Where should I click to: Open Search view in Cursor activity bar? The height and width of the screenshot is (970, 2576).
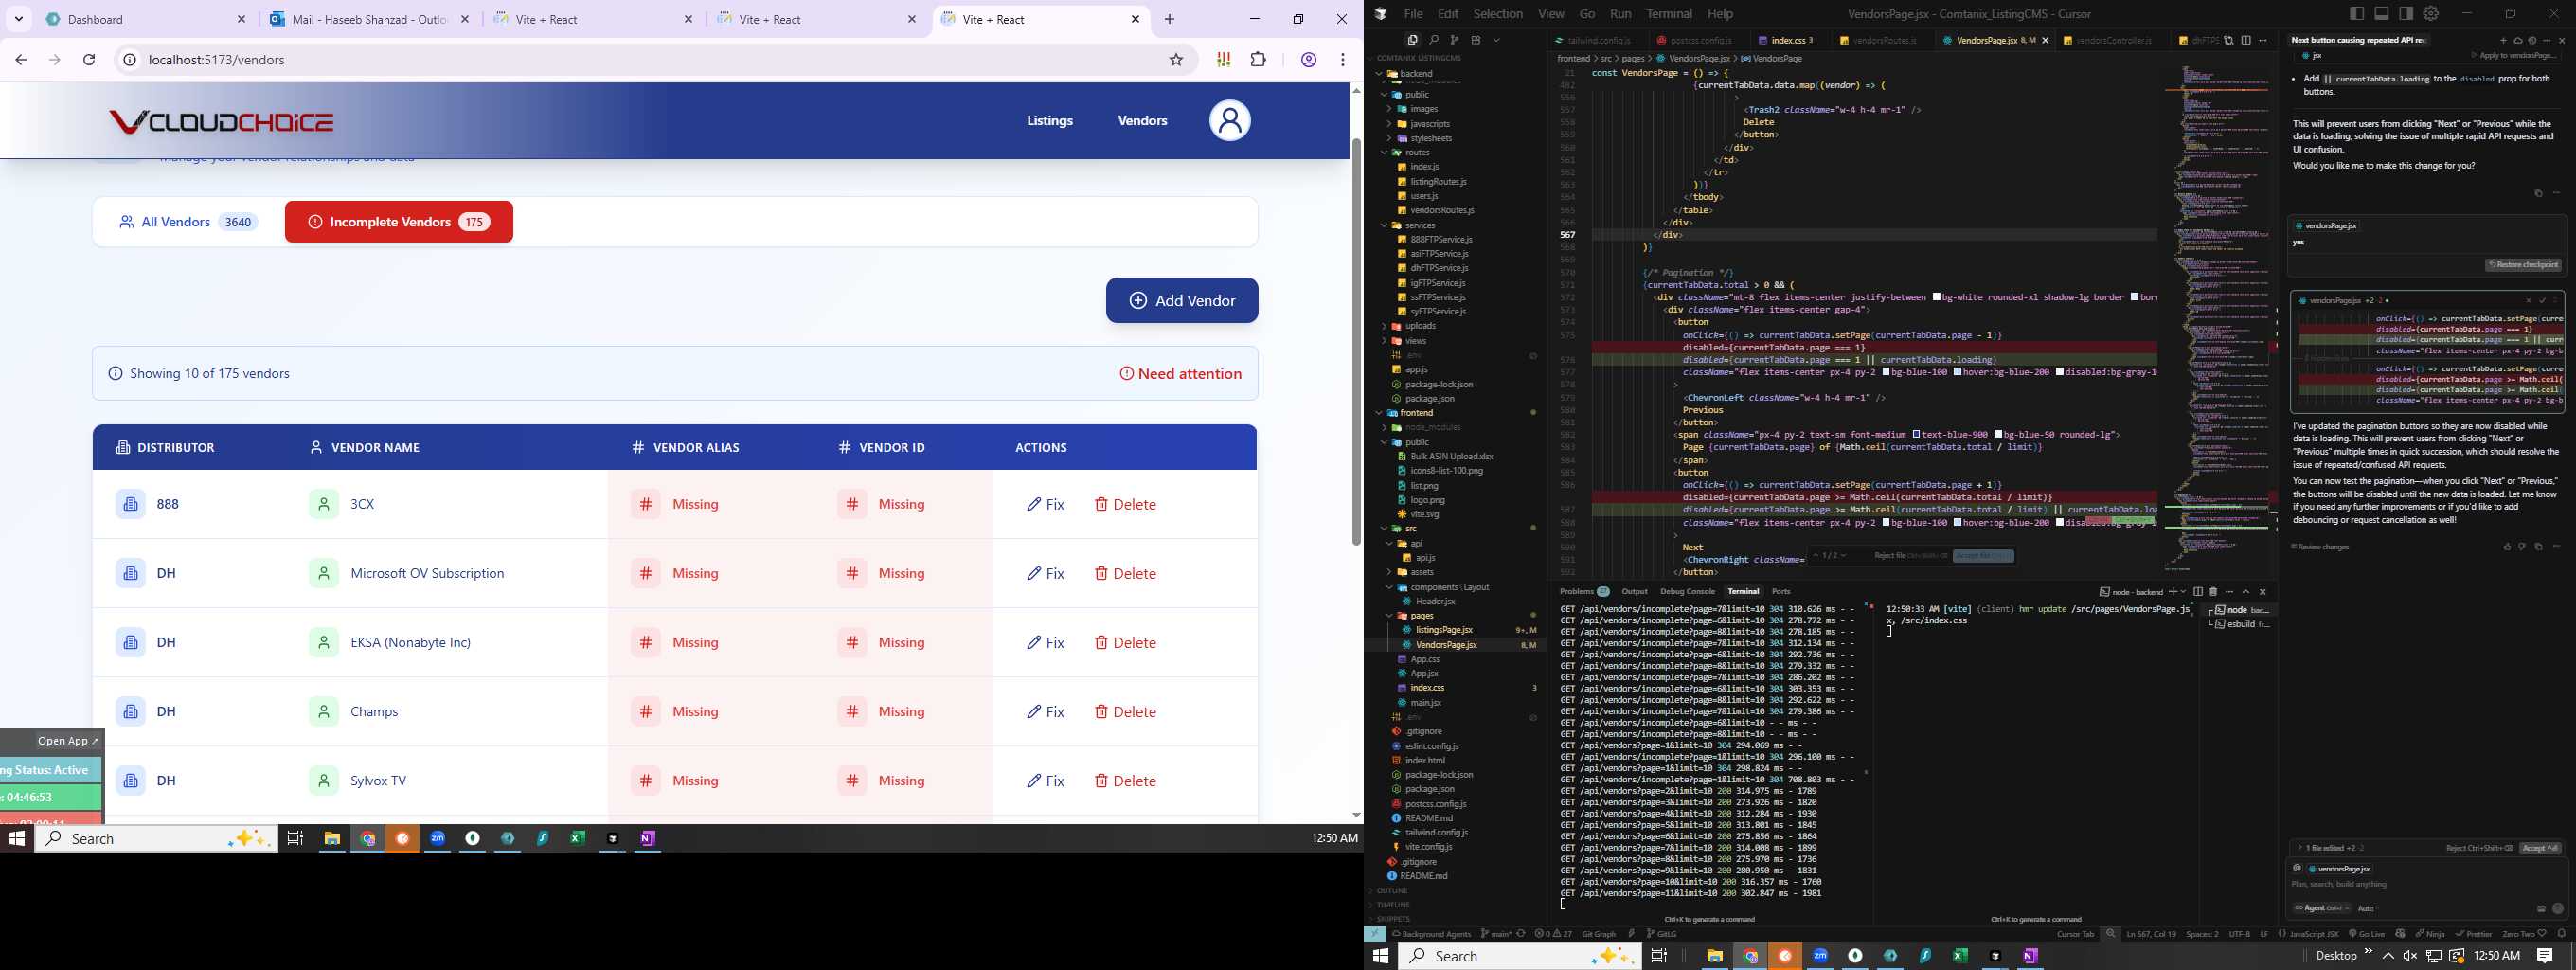1433,40
